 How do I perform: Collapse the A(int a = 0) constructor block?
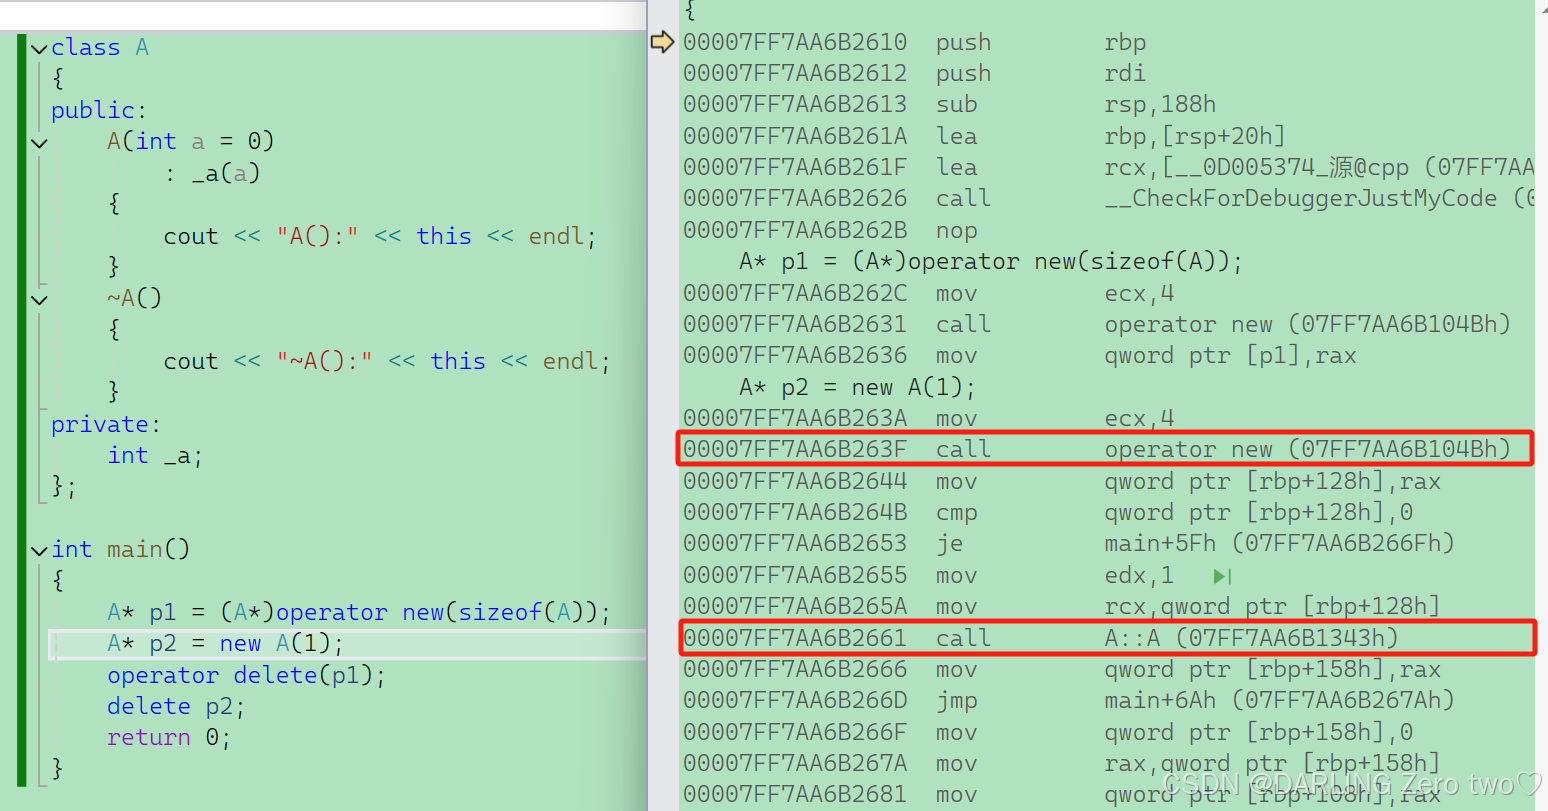point(39,143)
